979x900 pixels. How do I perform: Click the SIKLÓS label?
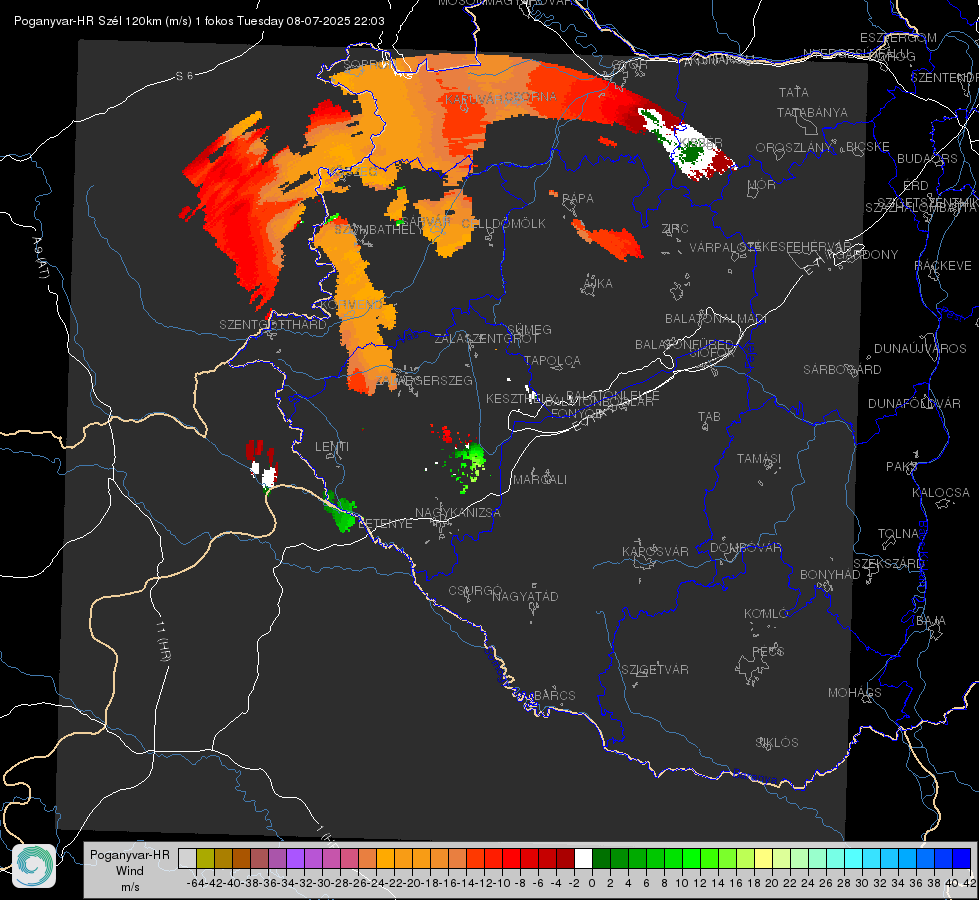(777, 743)
